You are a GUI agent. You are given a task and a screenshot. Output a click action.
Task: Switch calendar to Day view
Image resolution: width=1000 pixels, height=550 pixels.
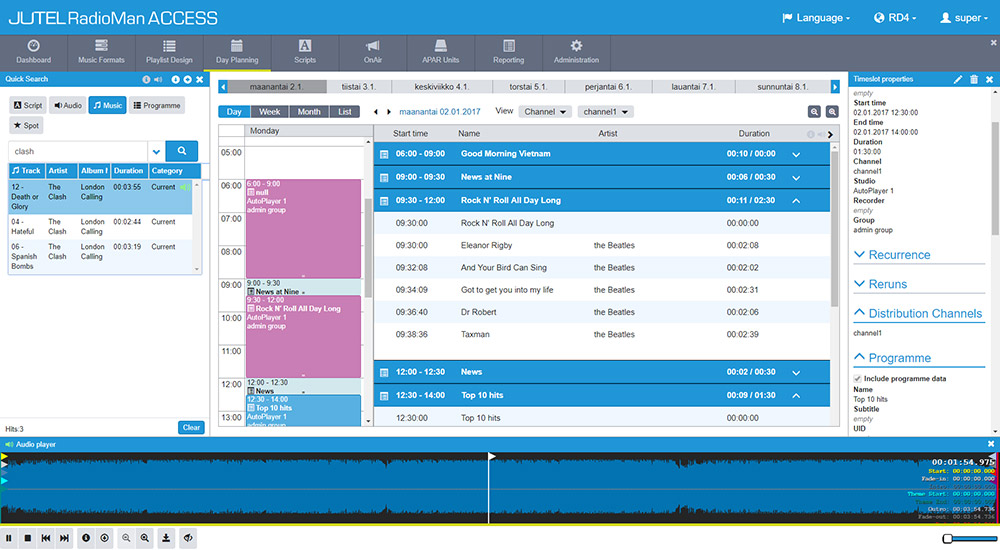click(234, 112)
